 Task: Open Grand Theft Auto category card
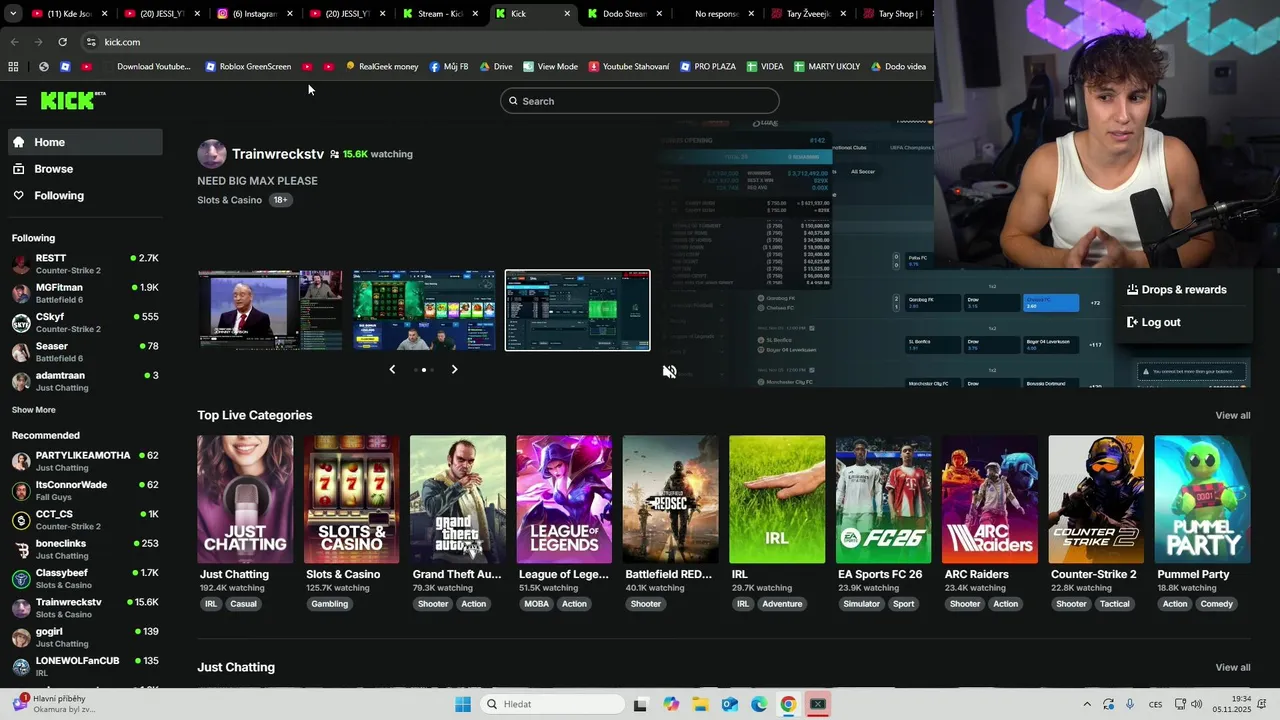pos(458,499)
